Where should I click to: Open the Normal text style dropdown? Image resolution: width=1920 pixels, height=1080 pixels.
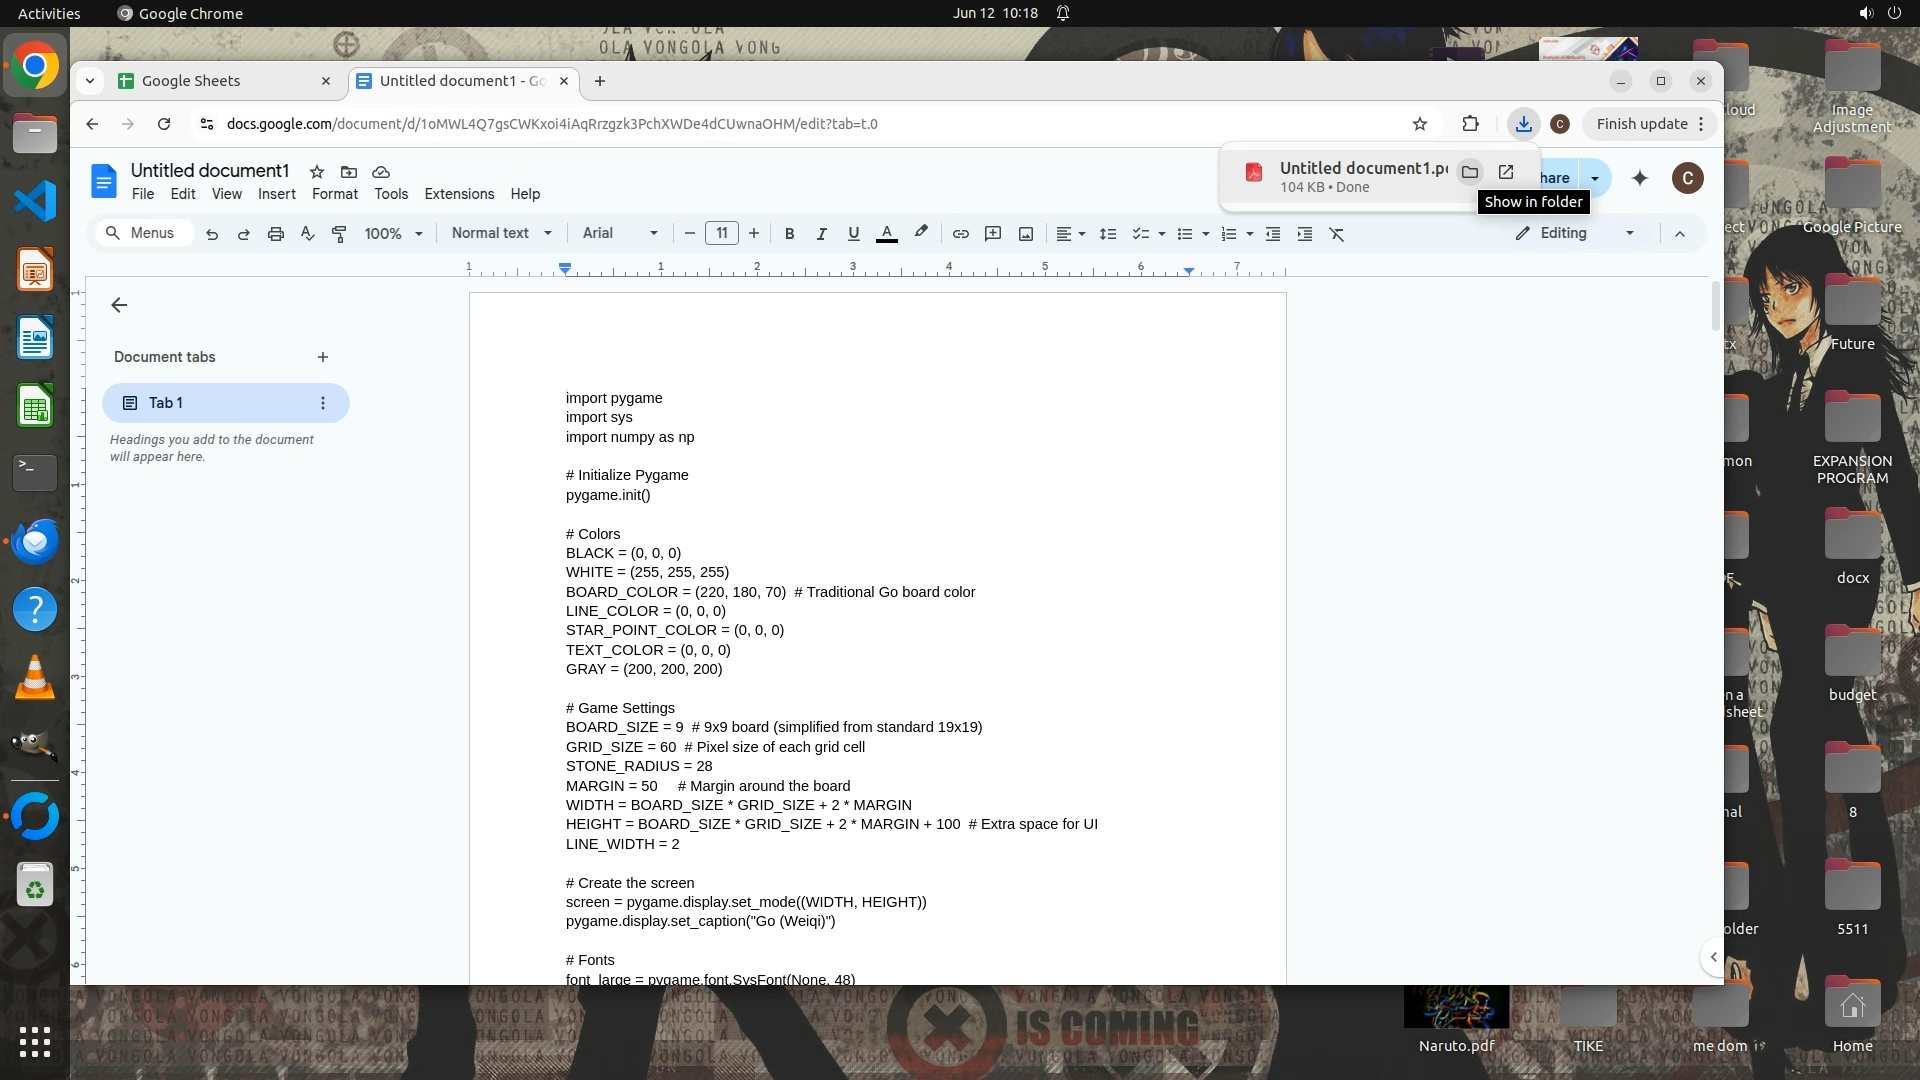[501, 233]
